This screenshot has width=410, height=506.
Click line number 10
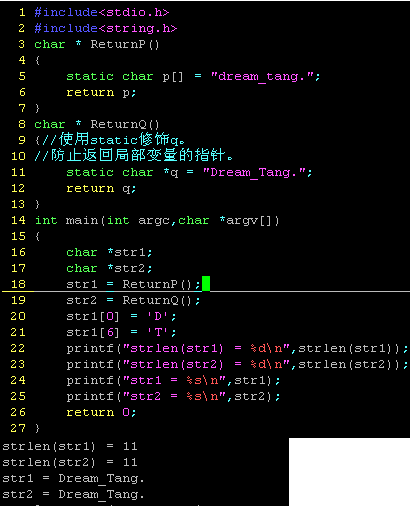(x=18, y=156)
